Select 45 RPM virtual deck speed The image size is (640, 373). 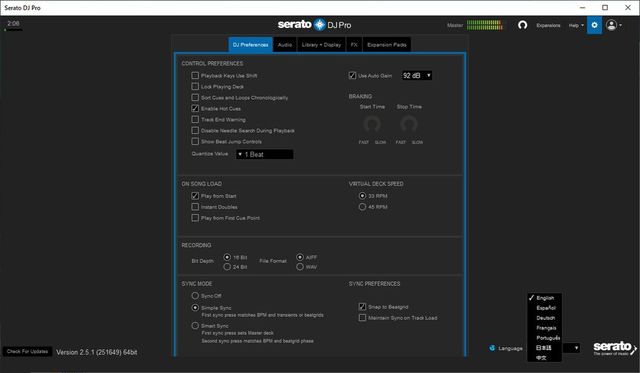click(362, 207)
